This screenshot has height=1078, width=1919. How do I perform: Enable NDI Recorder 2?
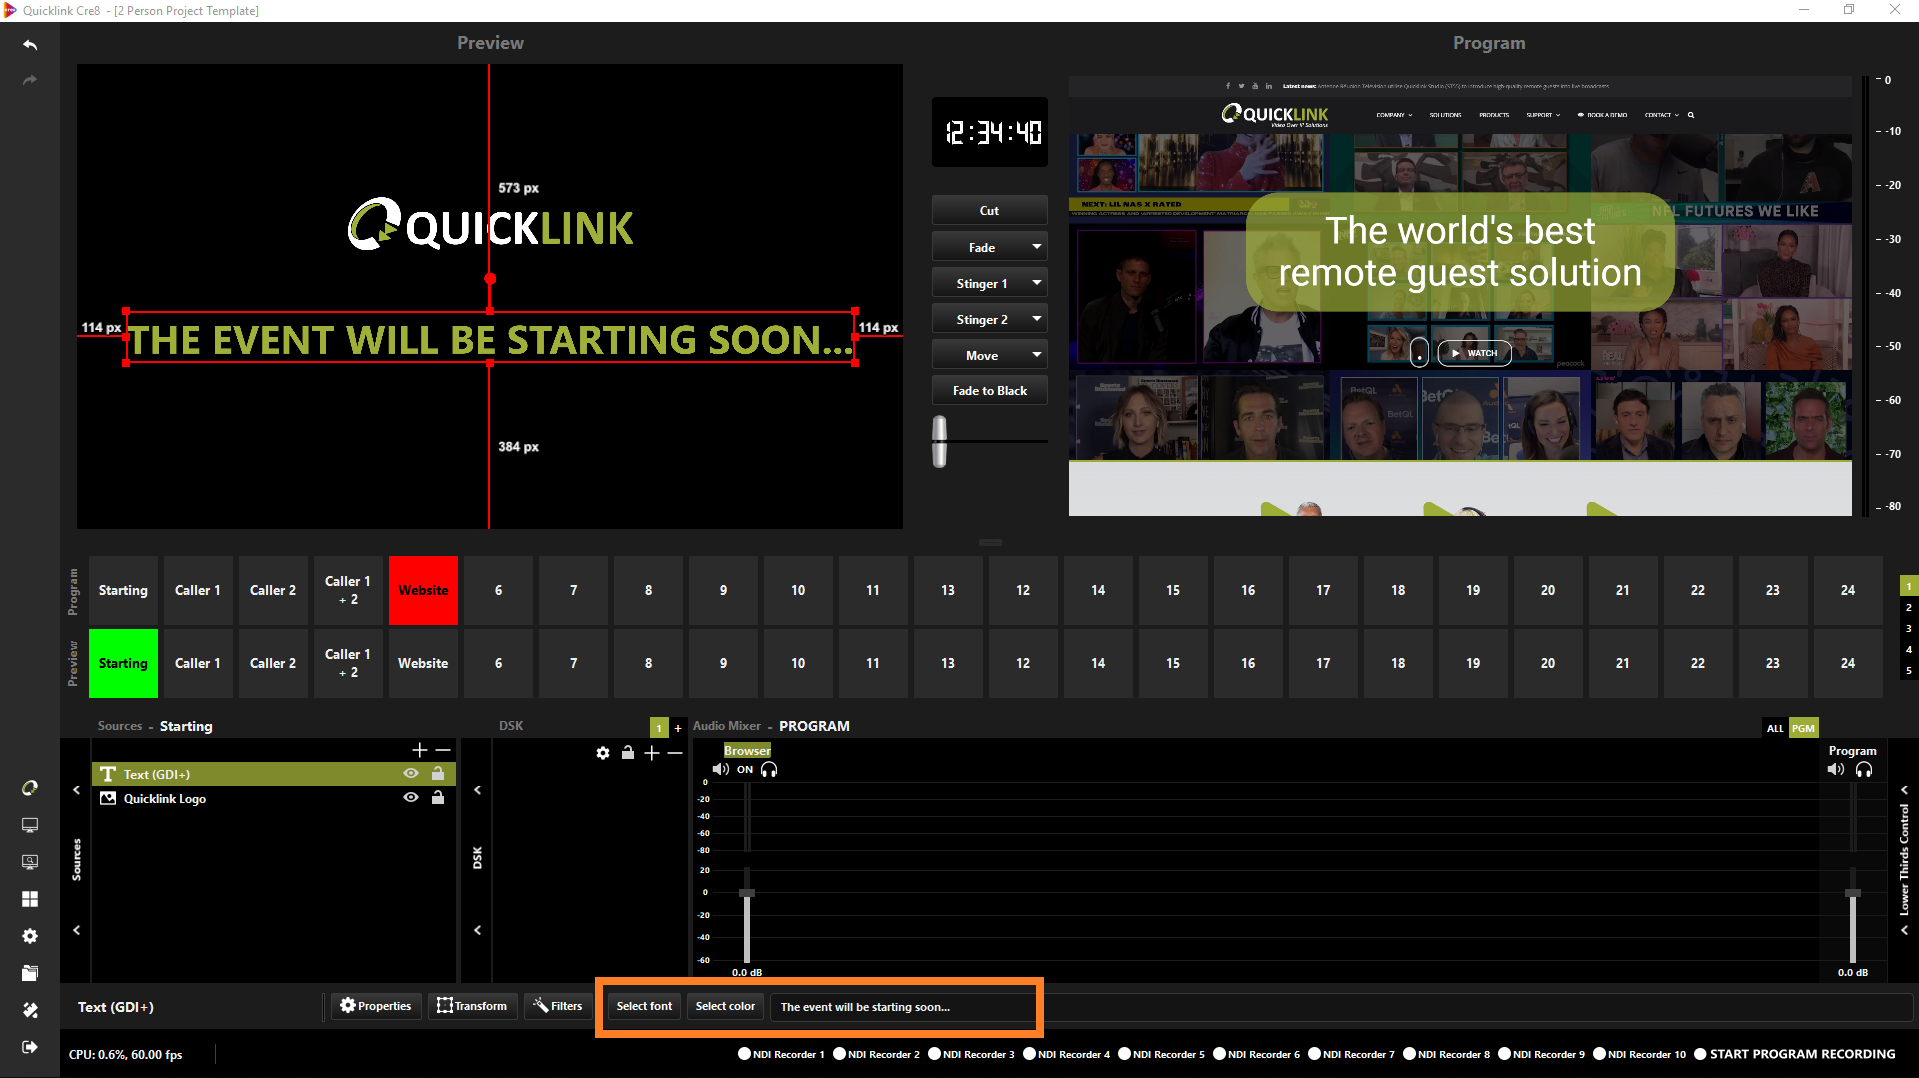(840, 1054)
